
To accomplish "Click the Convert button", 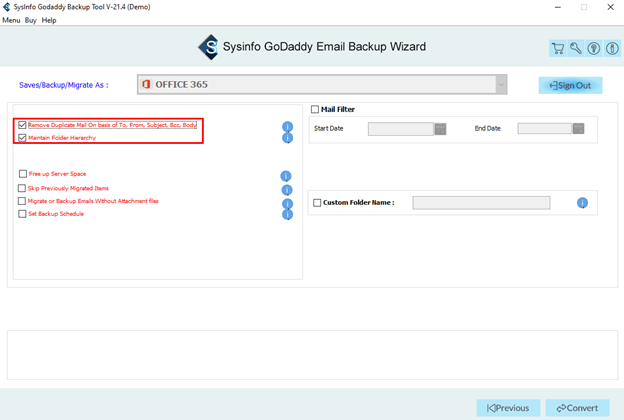I will click(x=577, y=408).
